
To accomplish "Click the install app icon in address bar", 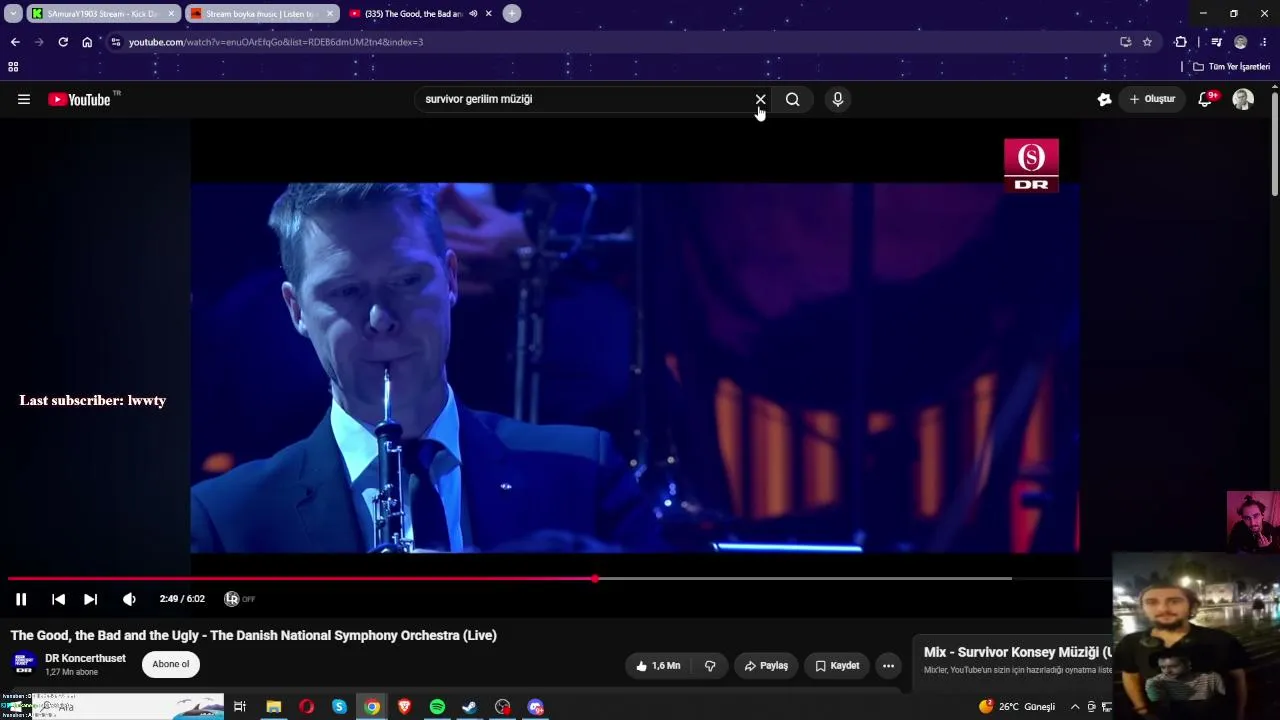I will click(1126, 42).
